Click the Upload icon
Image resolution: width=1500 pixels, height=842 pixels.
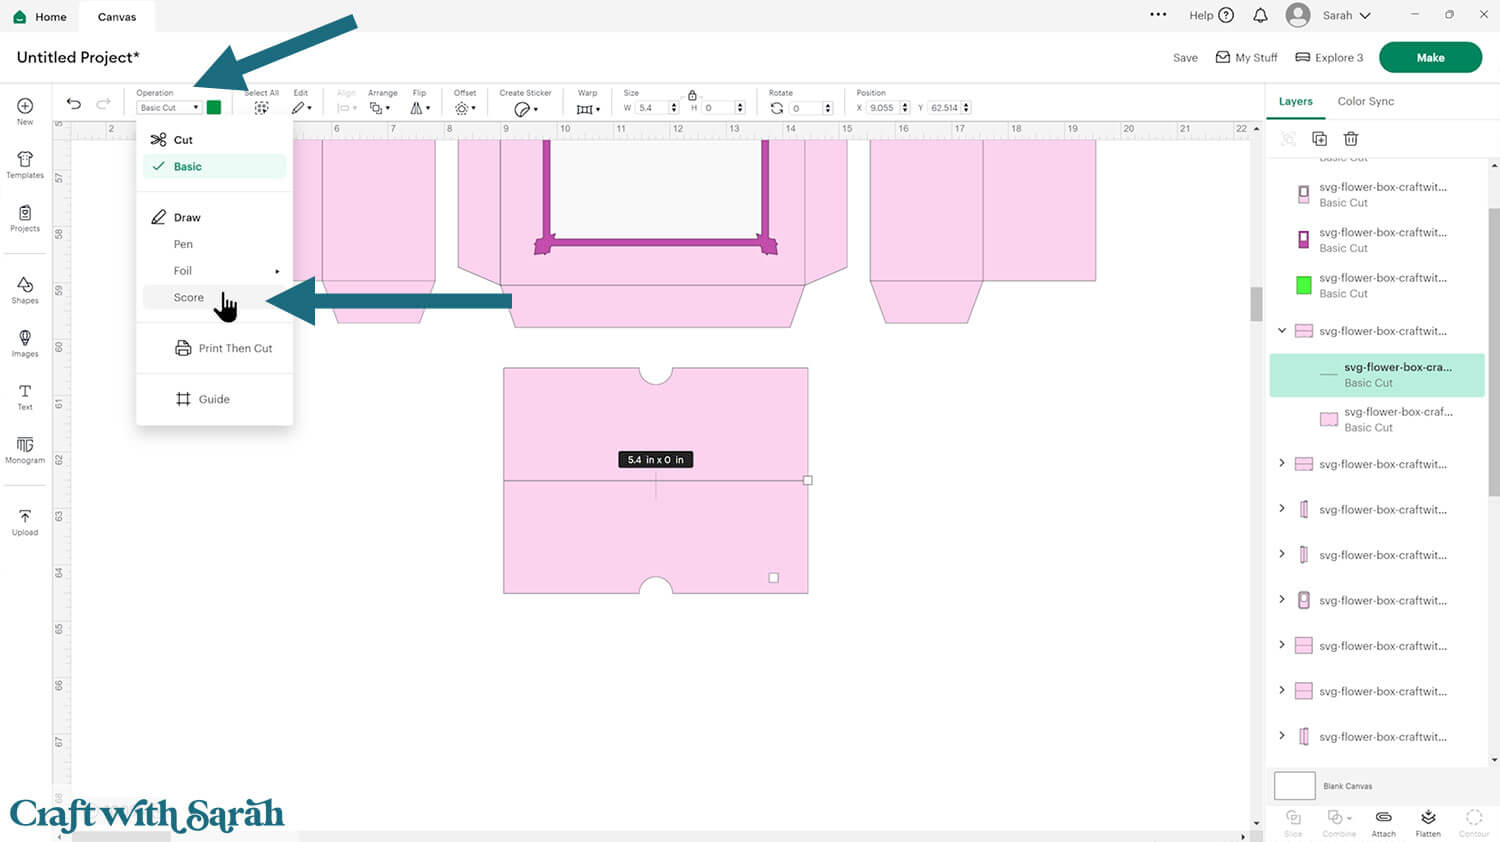pos(25,521)
